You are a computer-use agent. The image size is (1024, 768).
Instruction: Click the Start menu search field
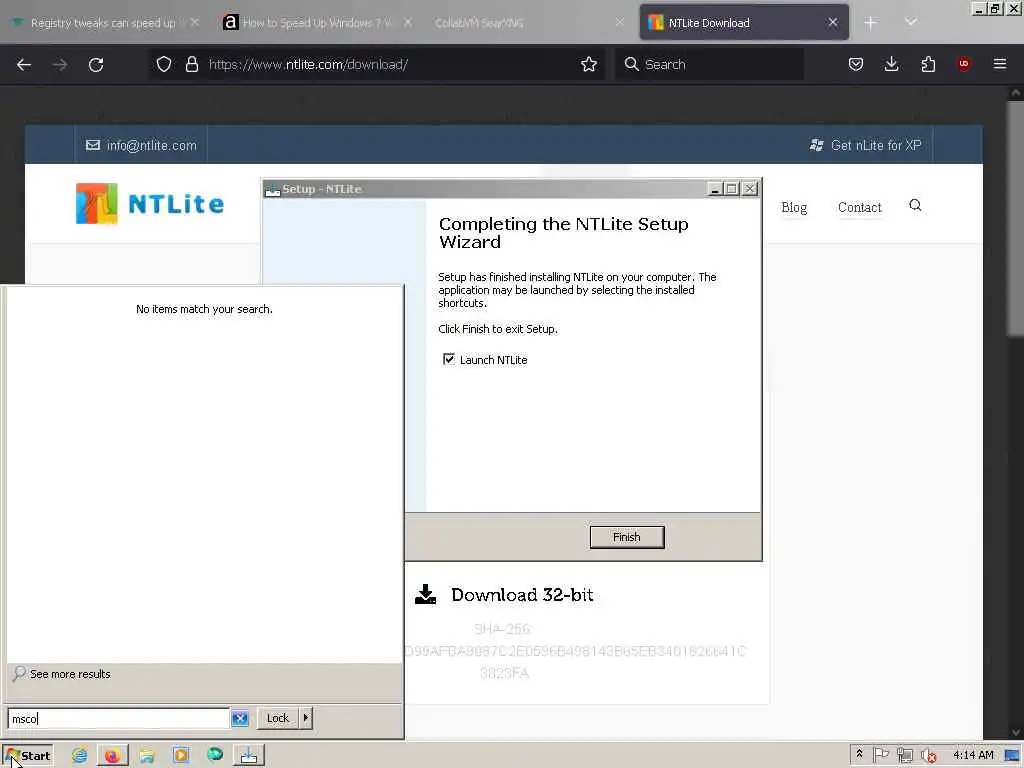pyautogui.click(x=118, y=718)
